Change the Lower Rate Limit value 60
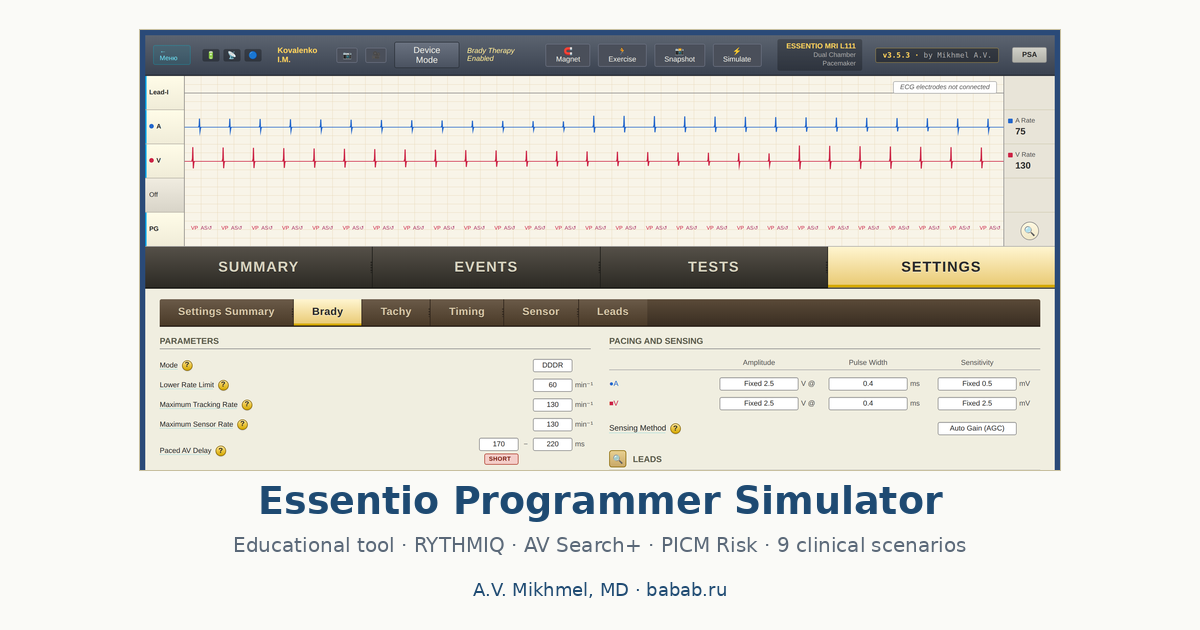The height and width of the screenshot is (630, 1200). pos(552,385)
